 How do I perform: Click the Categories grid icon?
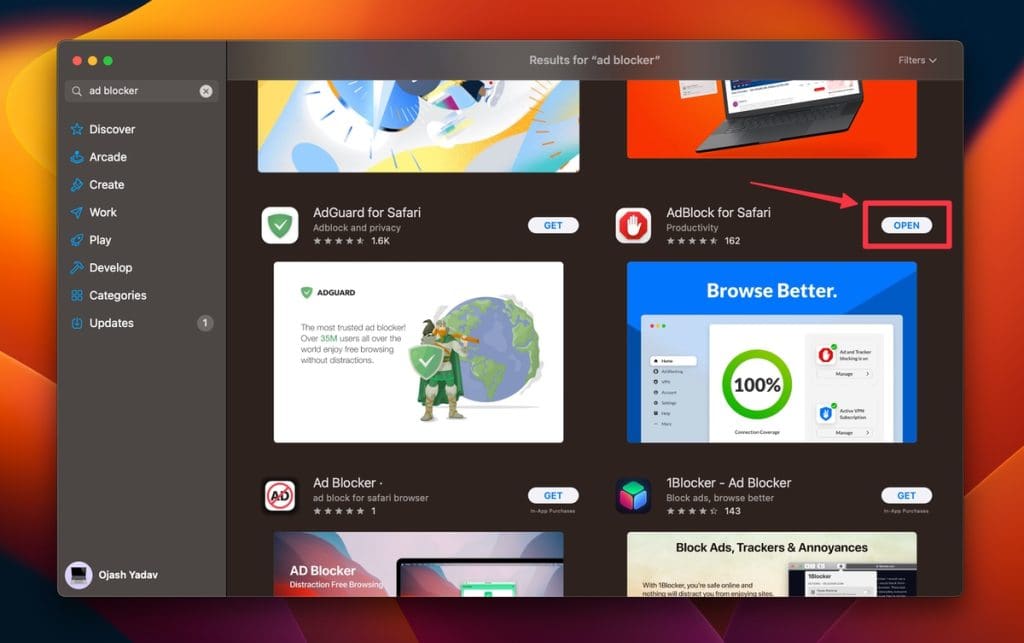click(x=77, y=295)
